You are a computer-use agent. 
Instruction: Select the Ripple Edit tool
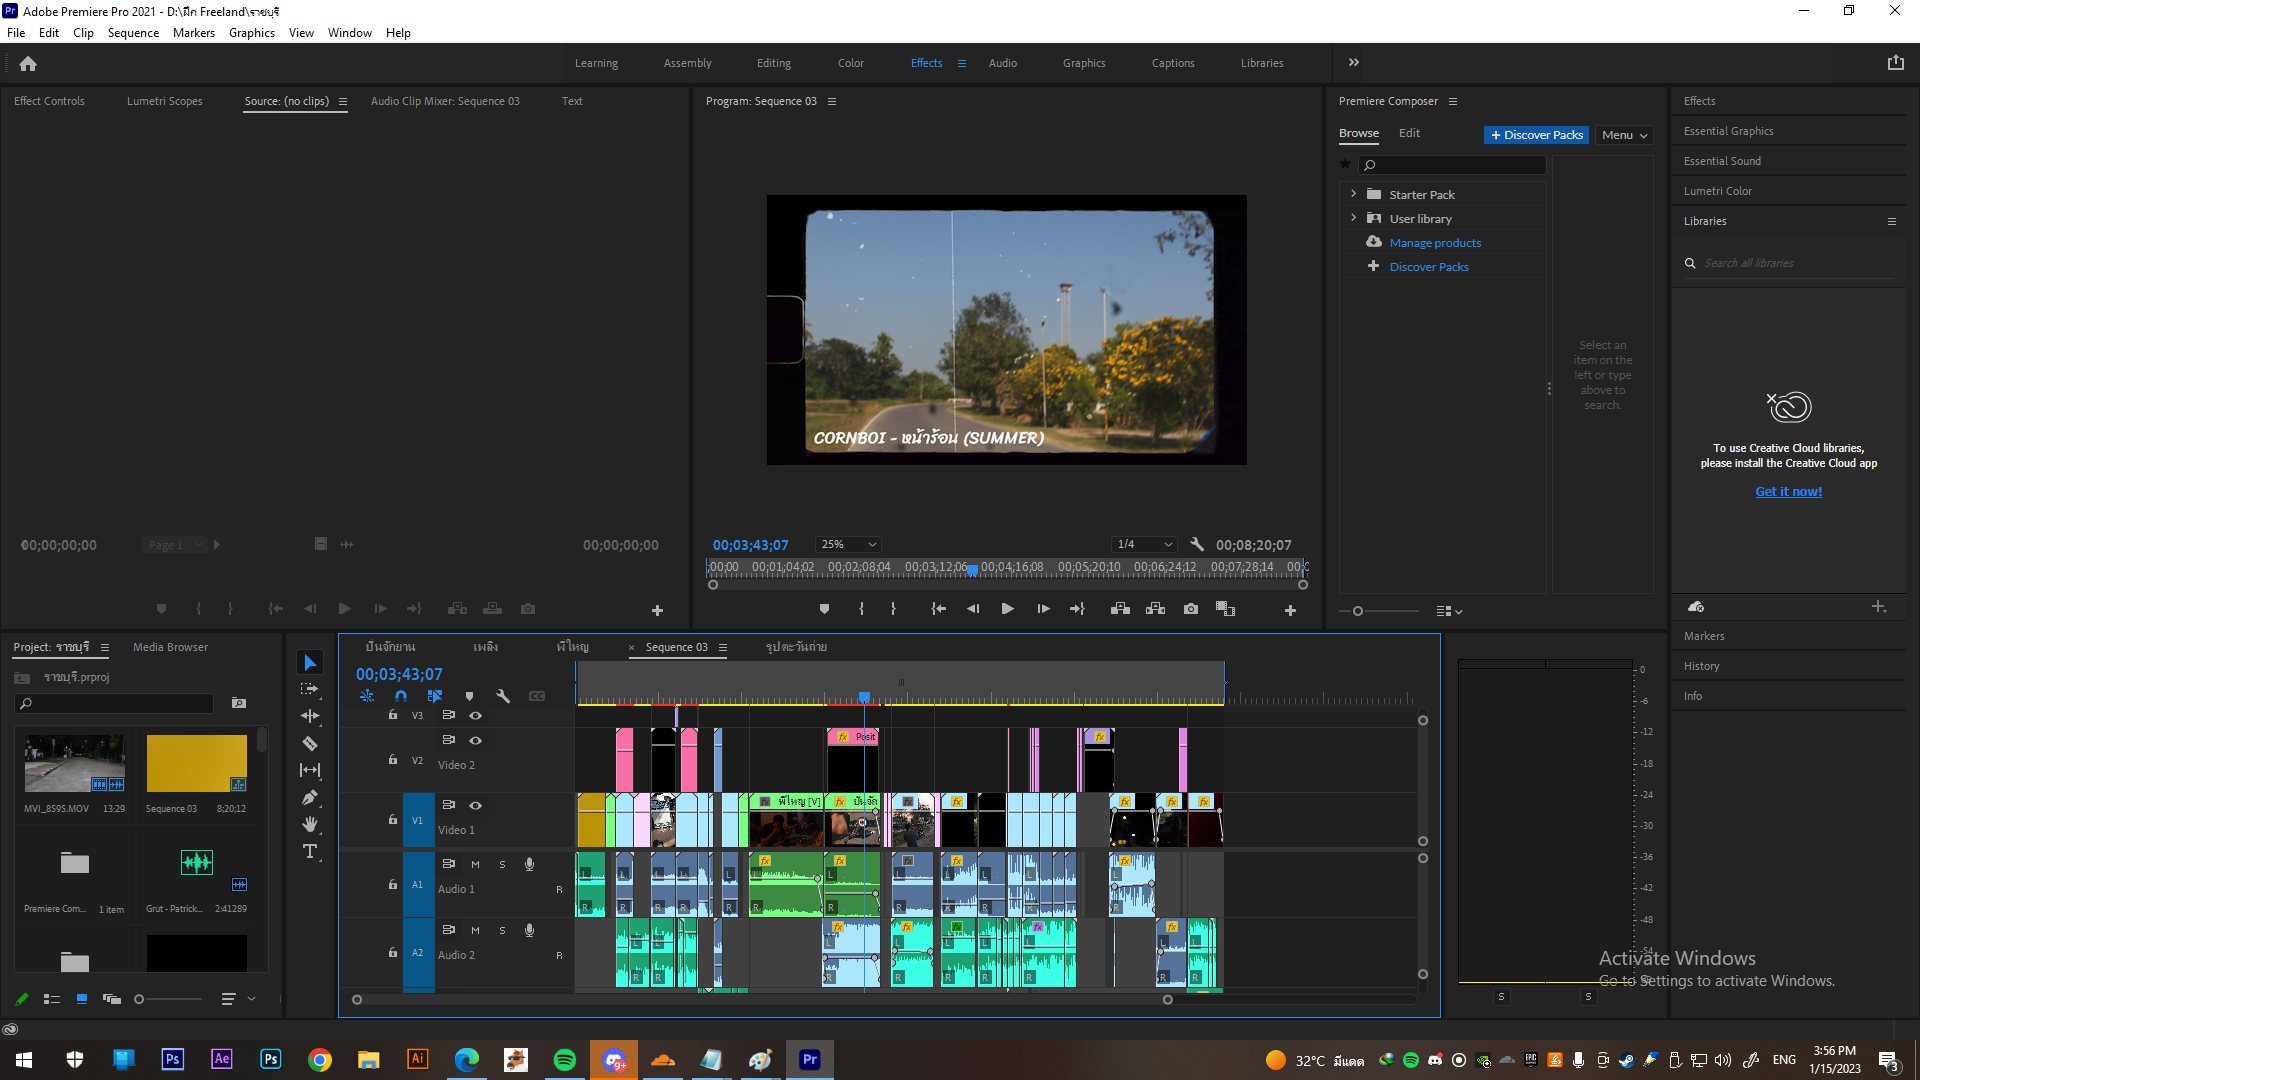[310, 716]
